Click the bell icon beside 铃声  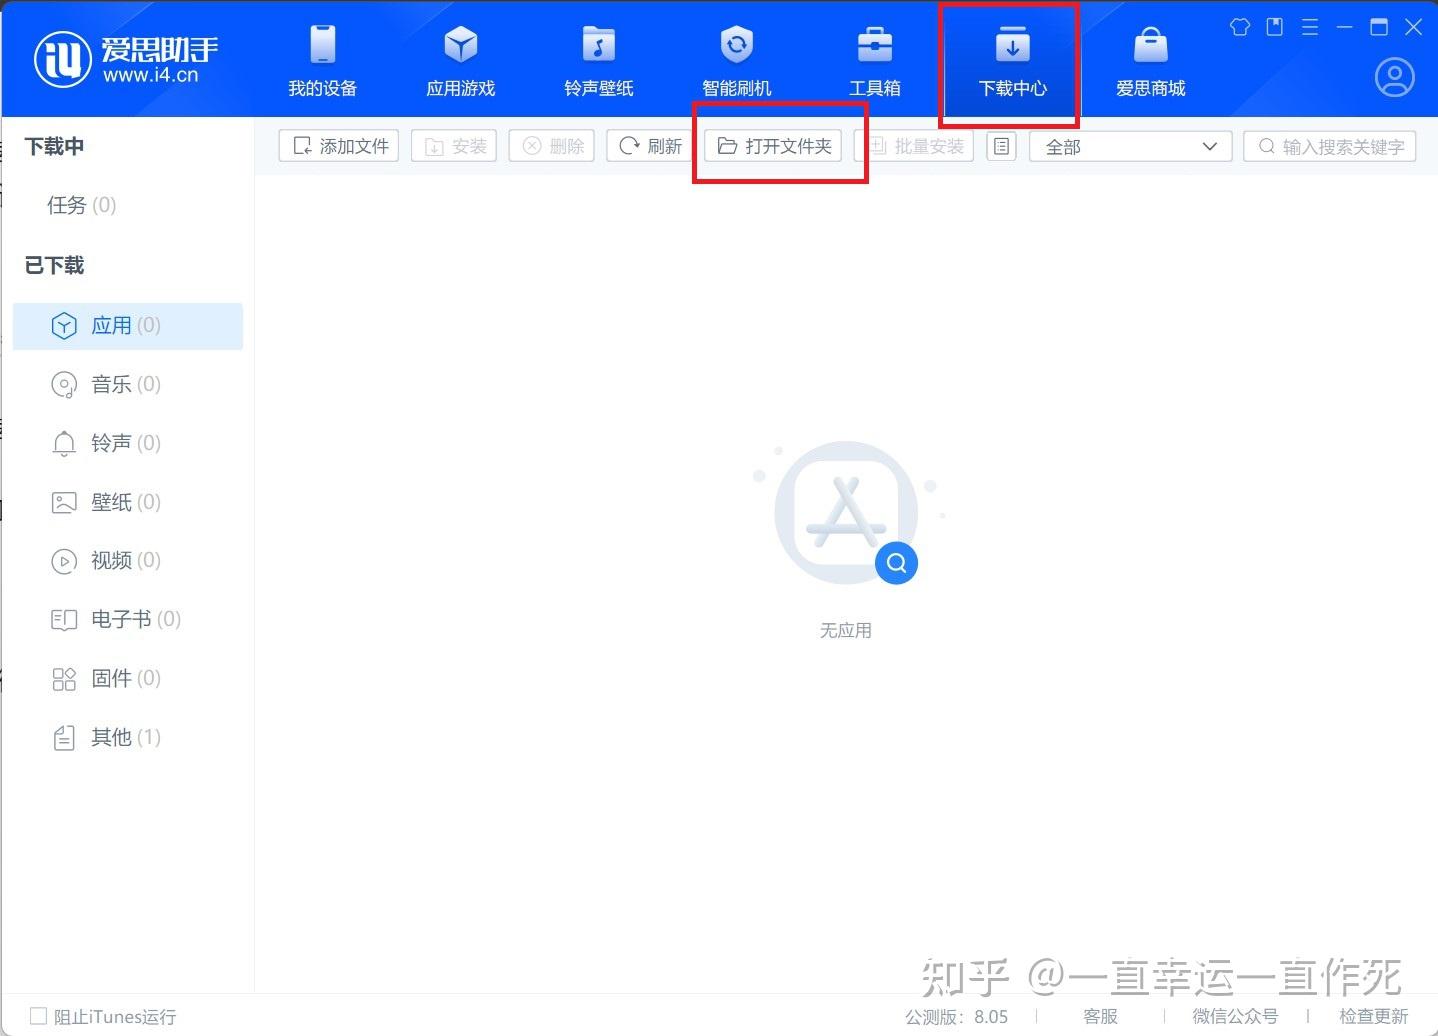(x=64, y=443)
